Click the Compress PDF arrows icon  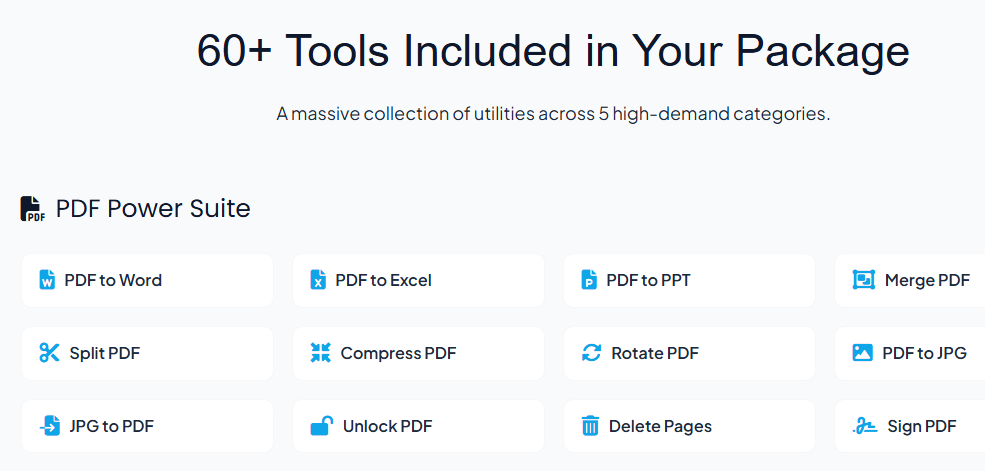[x=320, y=353]
